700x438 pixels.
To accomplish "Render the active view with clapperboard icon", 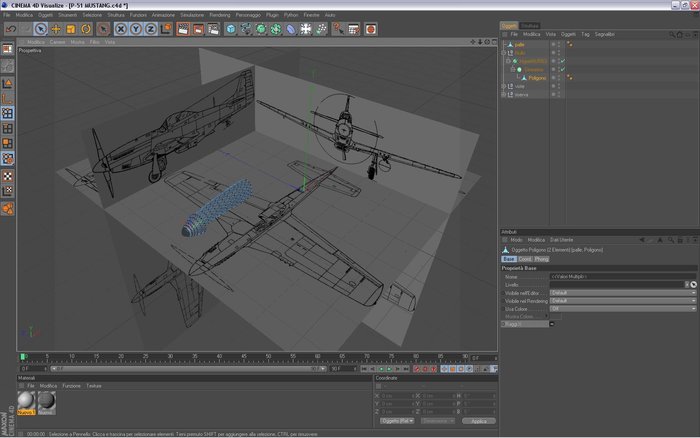I will 183,29.
